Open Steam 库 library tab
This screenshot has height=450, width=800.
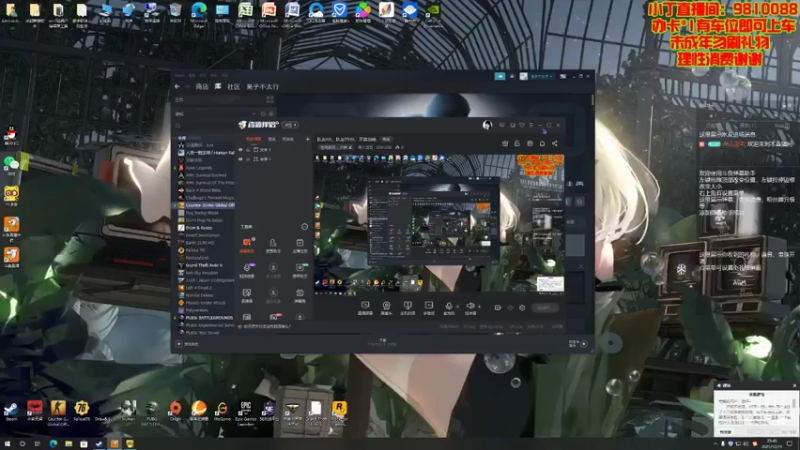218,87
